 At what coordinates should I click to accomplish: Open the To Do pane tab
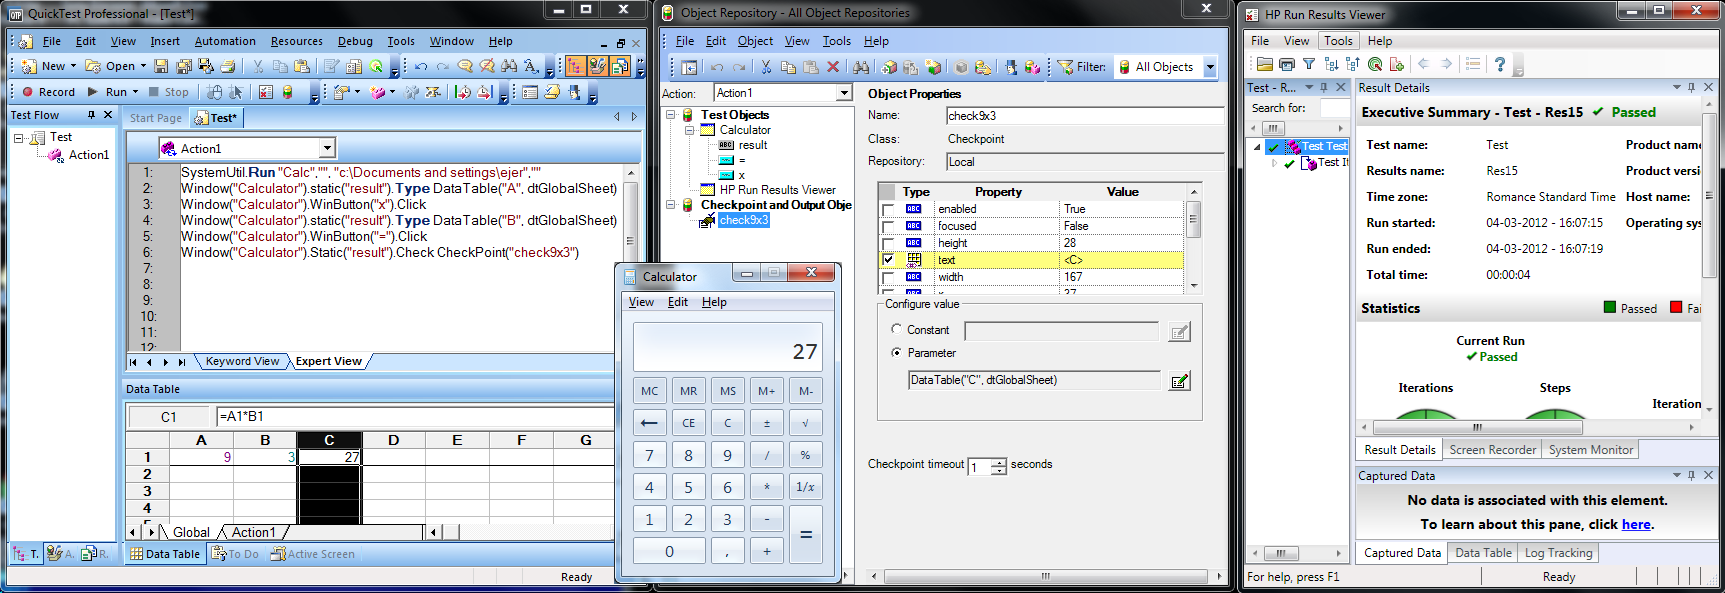(235, 554)
